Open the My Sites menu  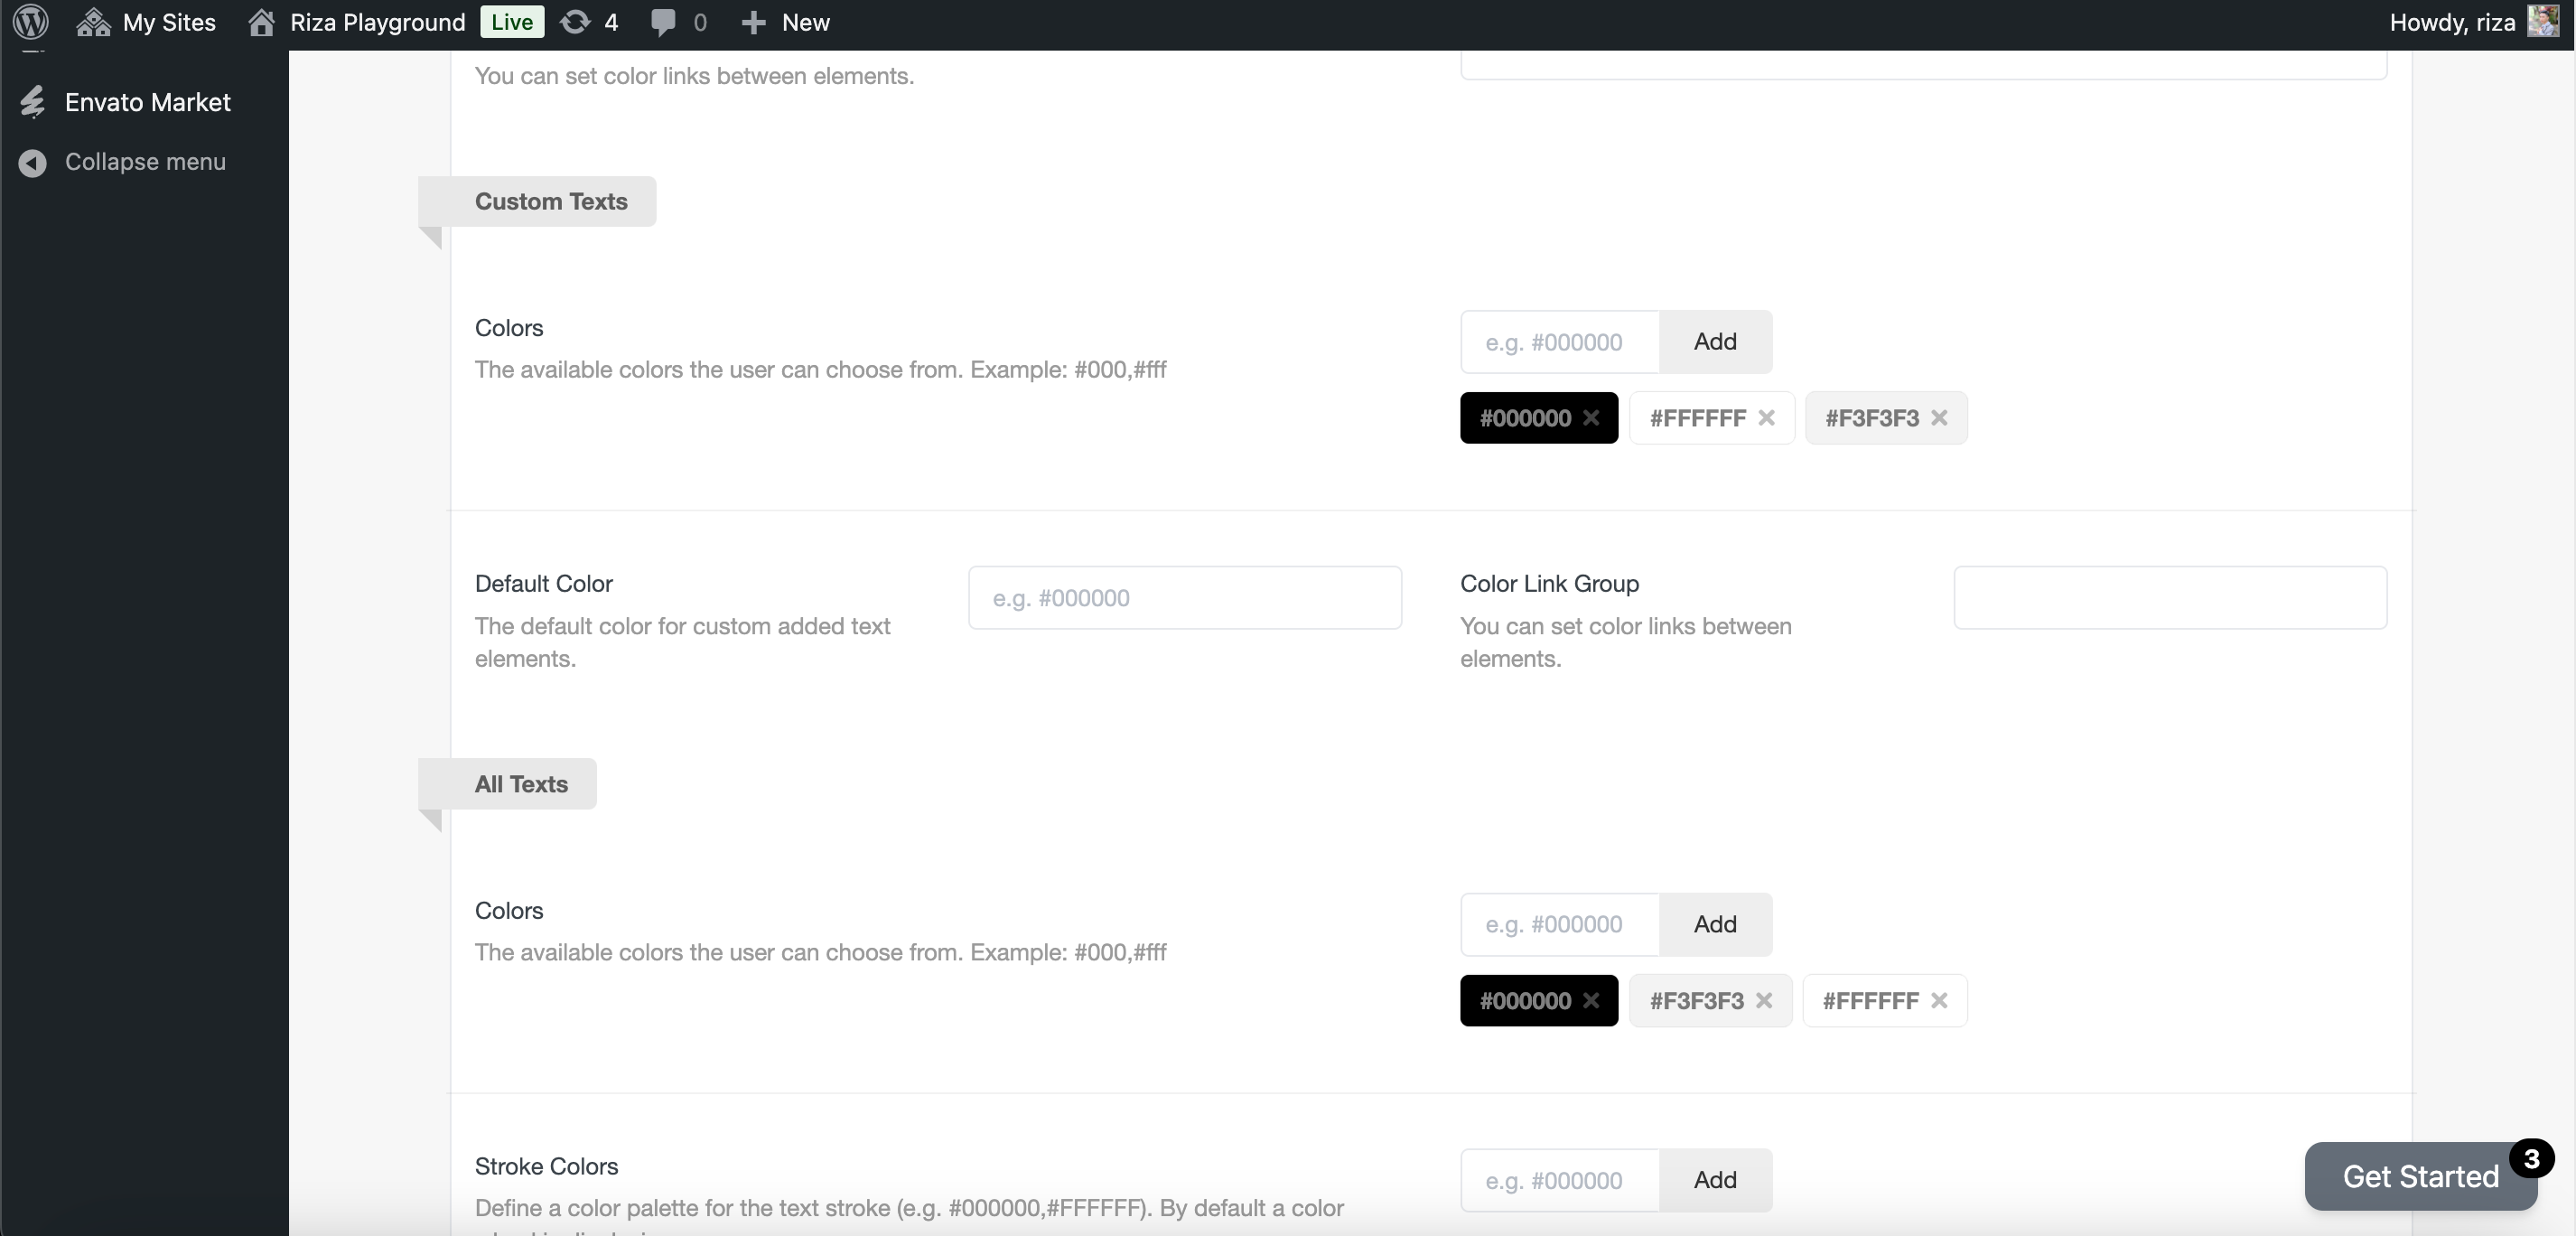click(147, 22)
